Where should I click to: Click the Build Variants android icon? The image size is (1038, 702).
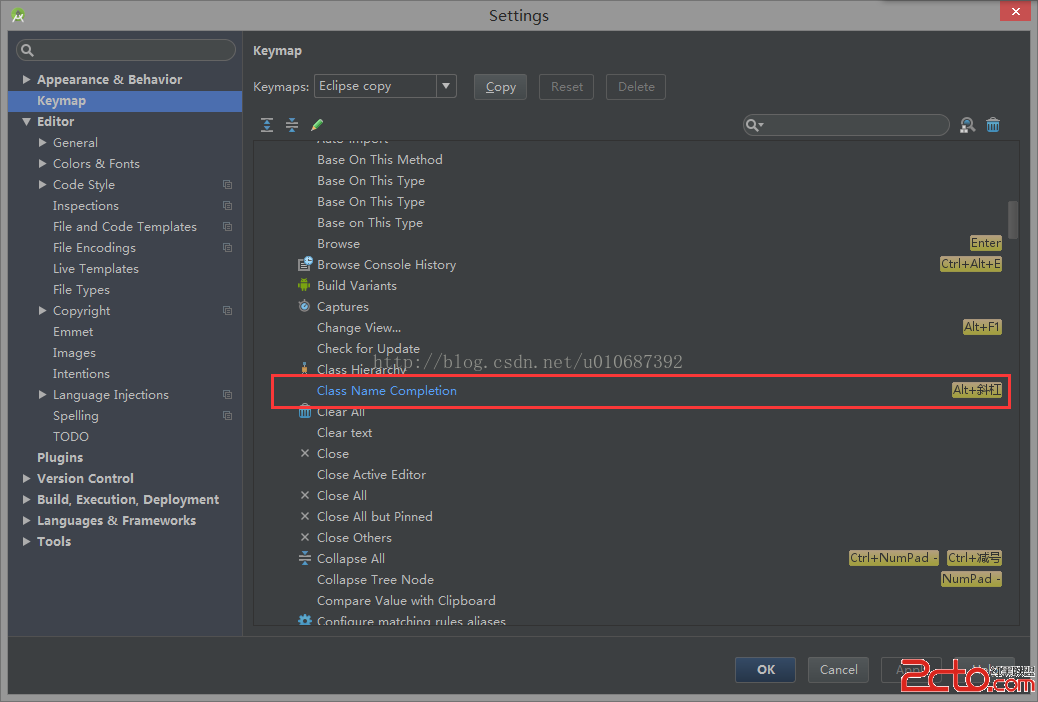305,285
